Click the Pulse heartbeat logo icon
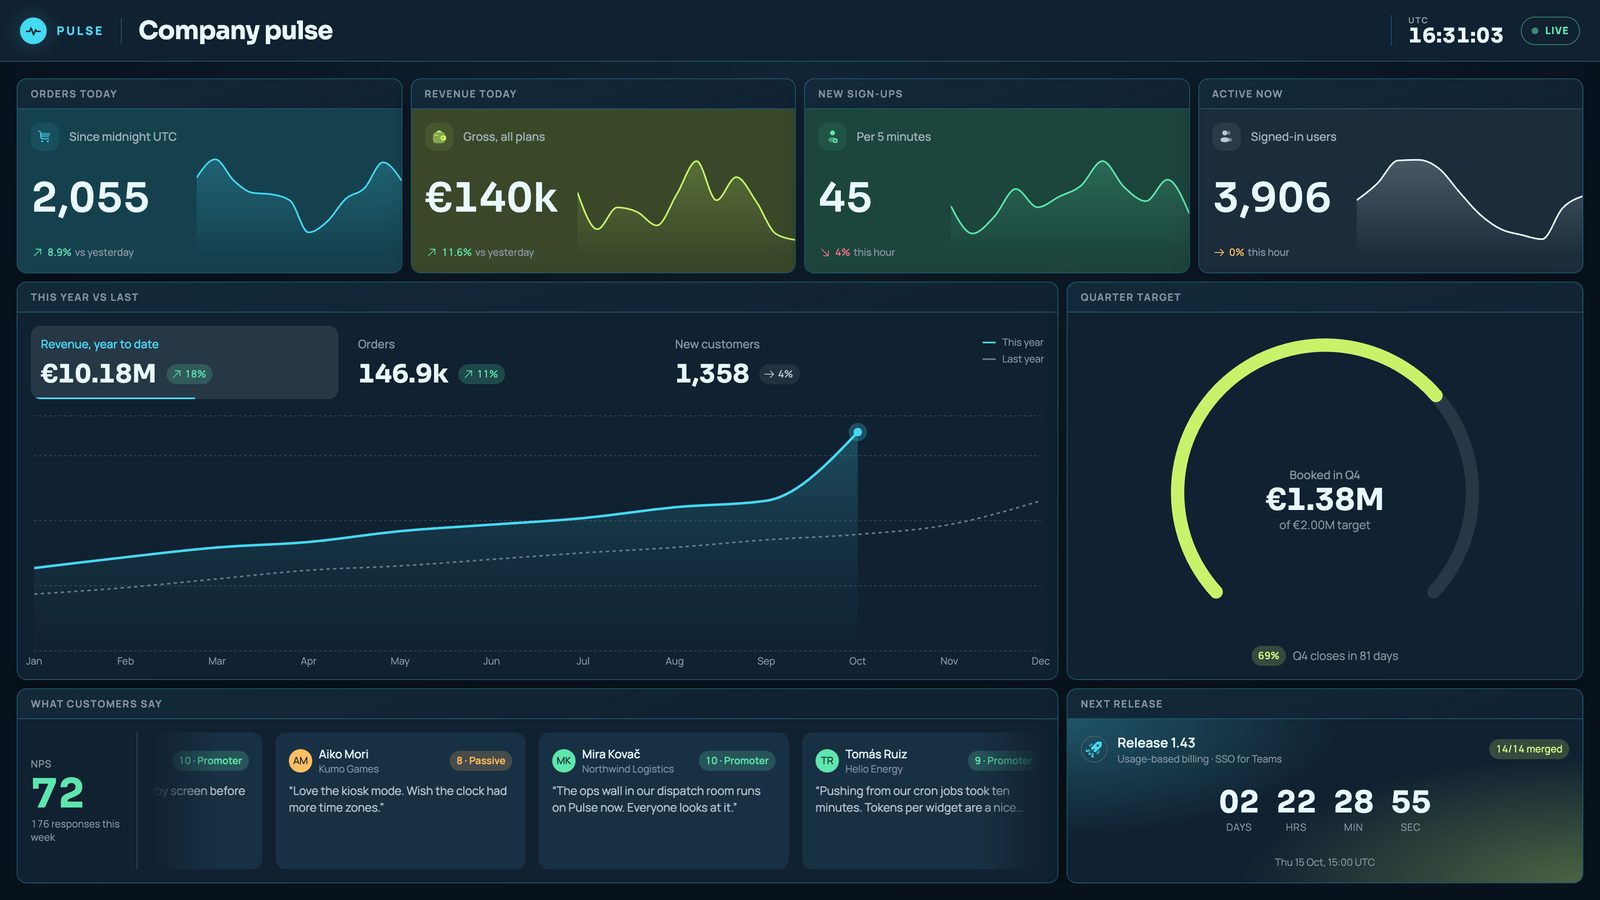 click(33, 31)
